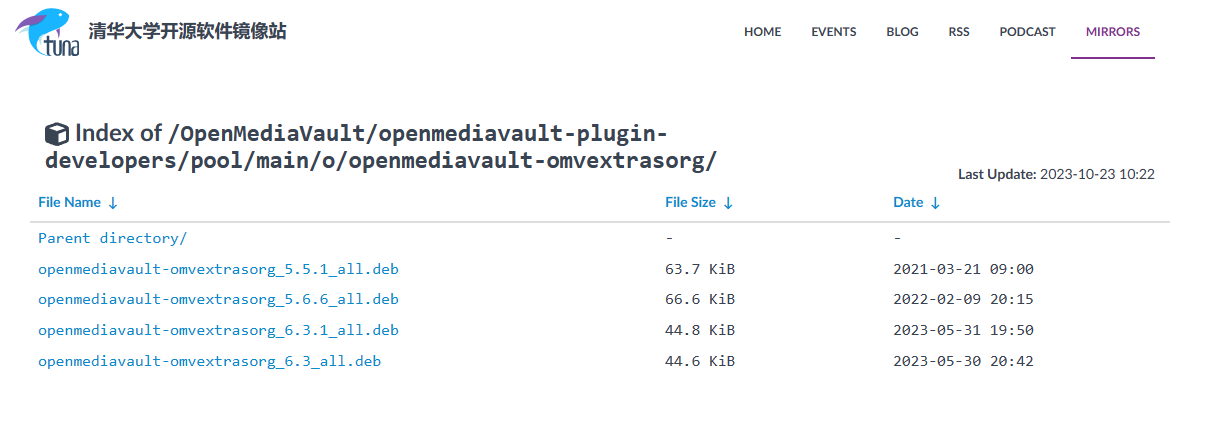The height and width of the screenshot is (446, 1207).
Task: Go to the PODCAST page
Action: pos(1027,32)
